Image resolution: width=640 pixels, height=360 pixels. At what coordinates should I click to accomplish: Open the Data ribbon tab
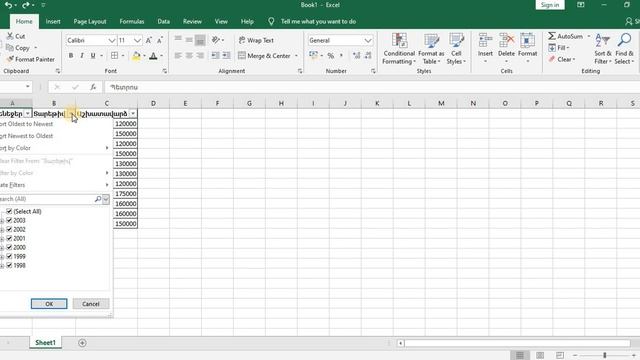pyautogui.click(x=163, y=21)
